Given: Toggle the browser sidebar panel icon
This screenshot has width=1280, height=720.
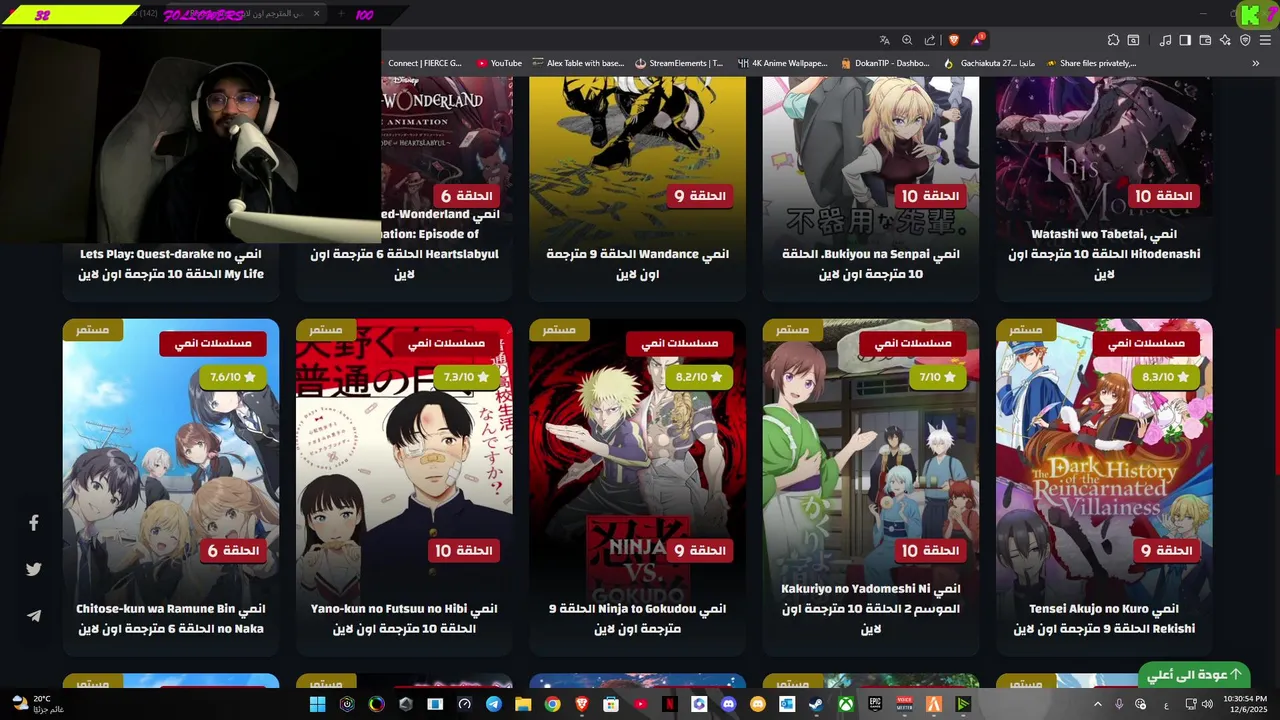Looking at the screenshot, I should coord(1185,40).
